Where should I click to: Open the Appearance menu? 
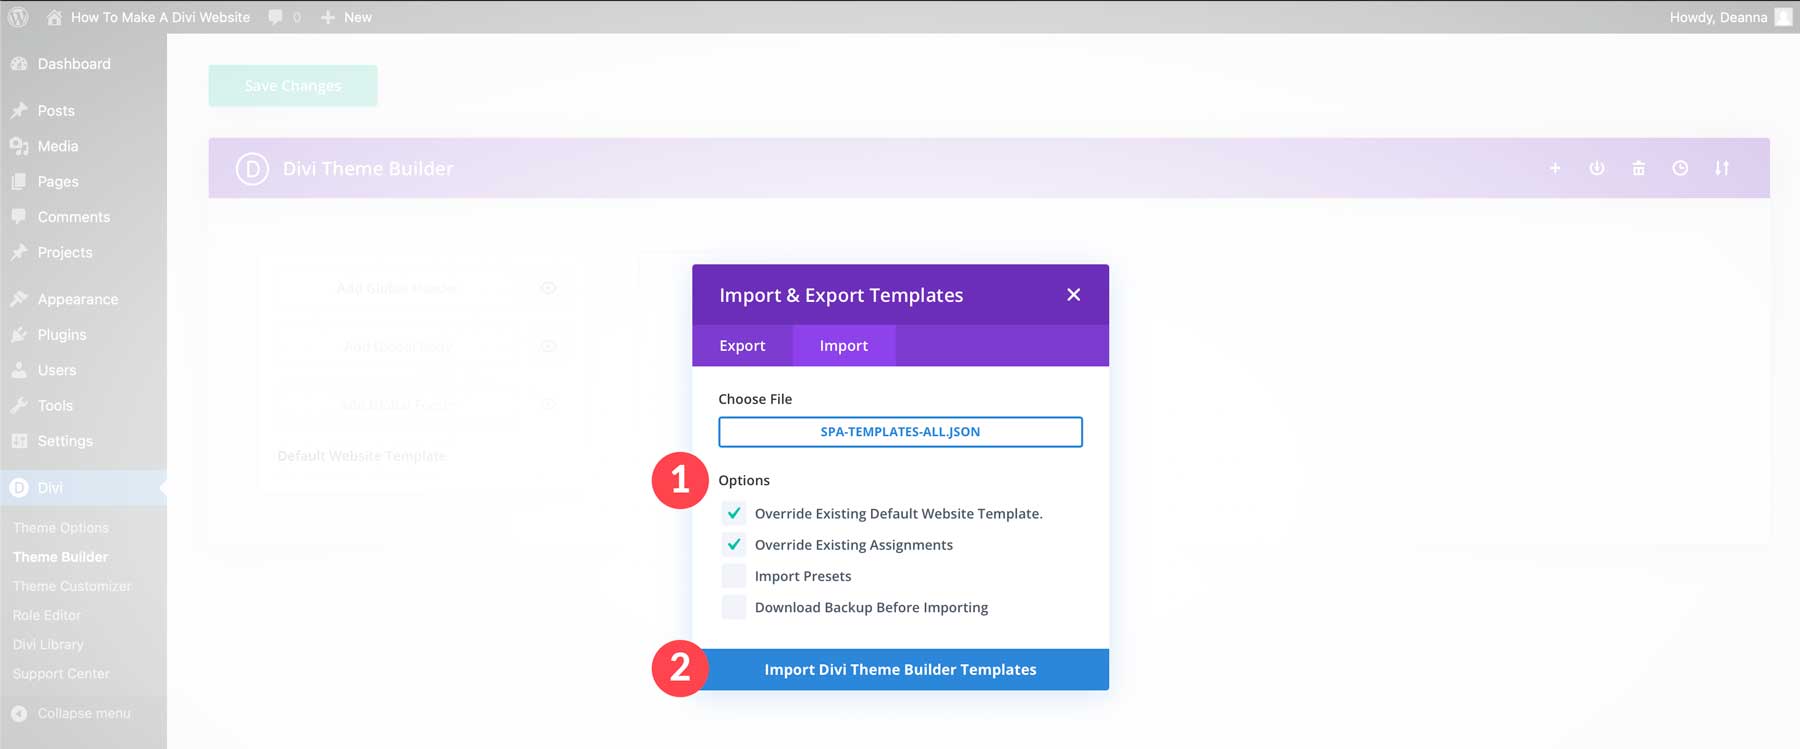tap(78, 300)
